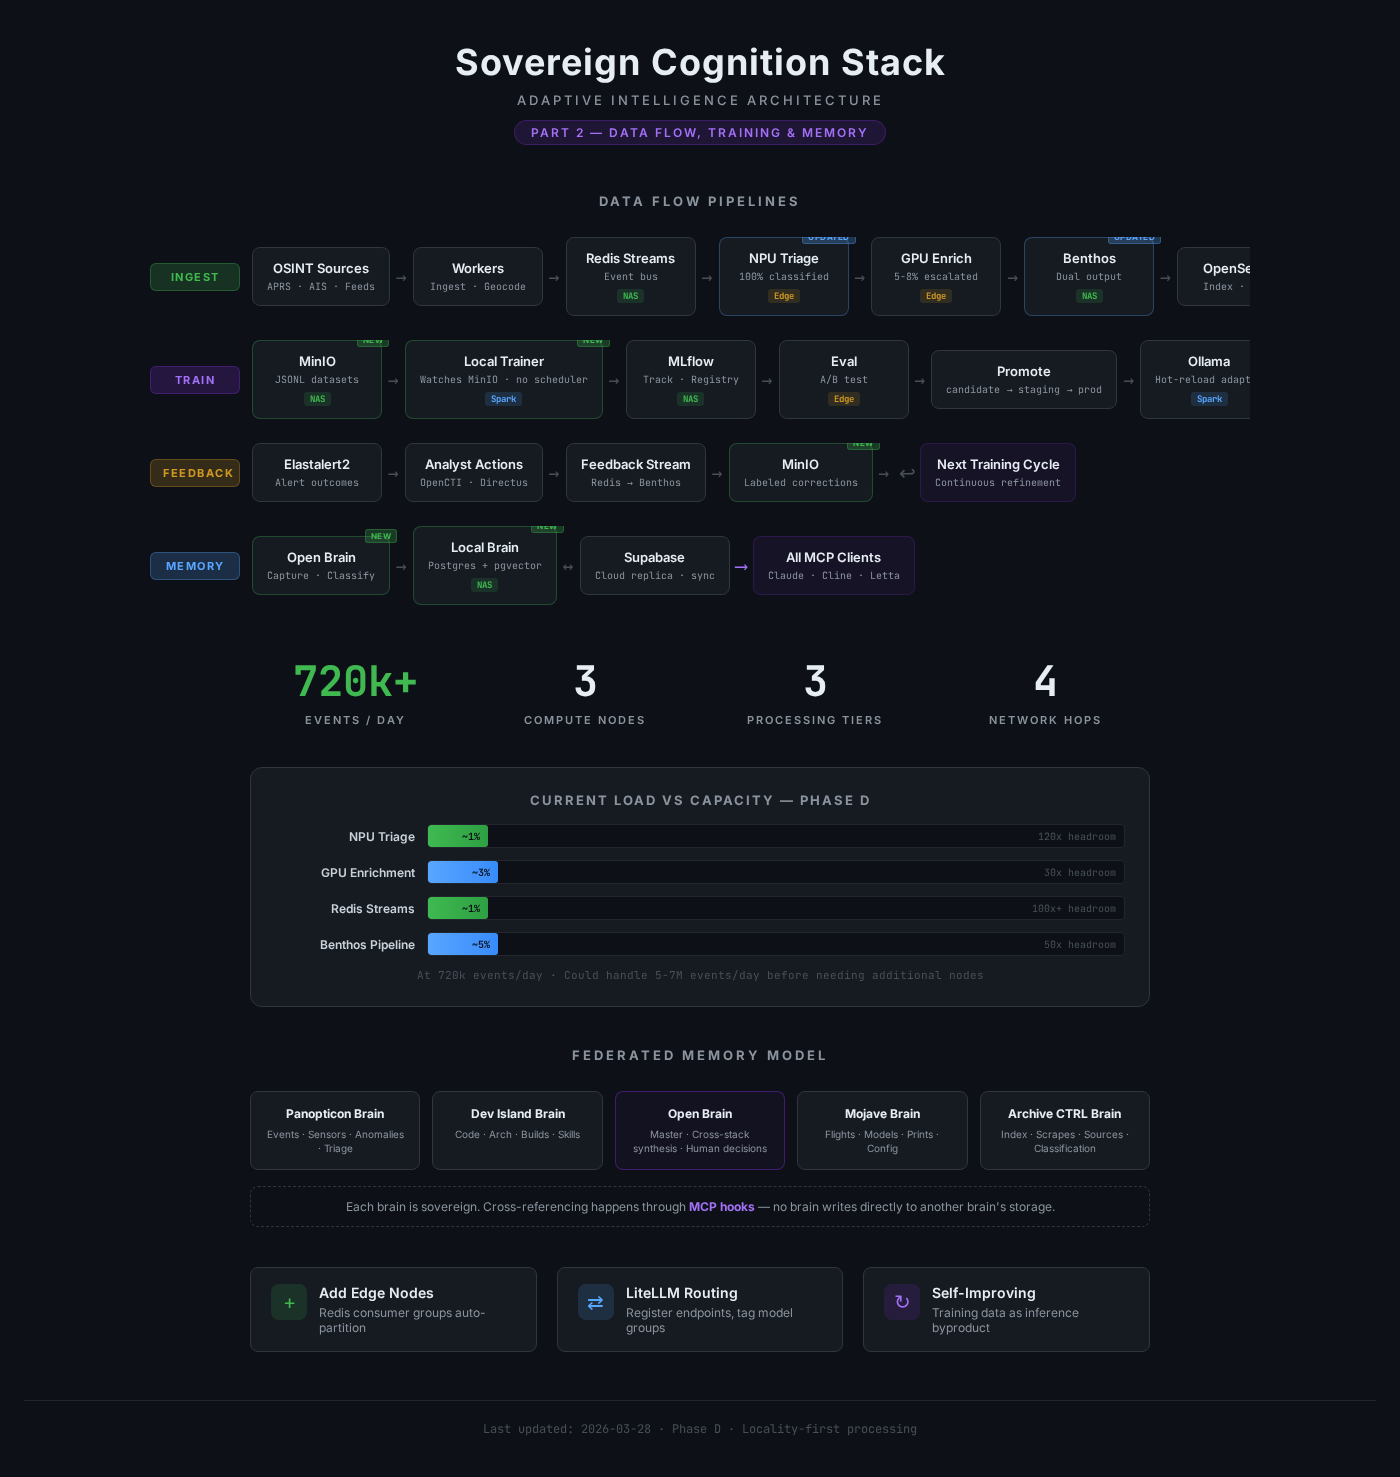Select the Redis Streams Event bus node
The width and height of the screenshot is (1400, 1477).
631,277
